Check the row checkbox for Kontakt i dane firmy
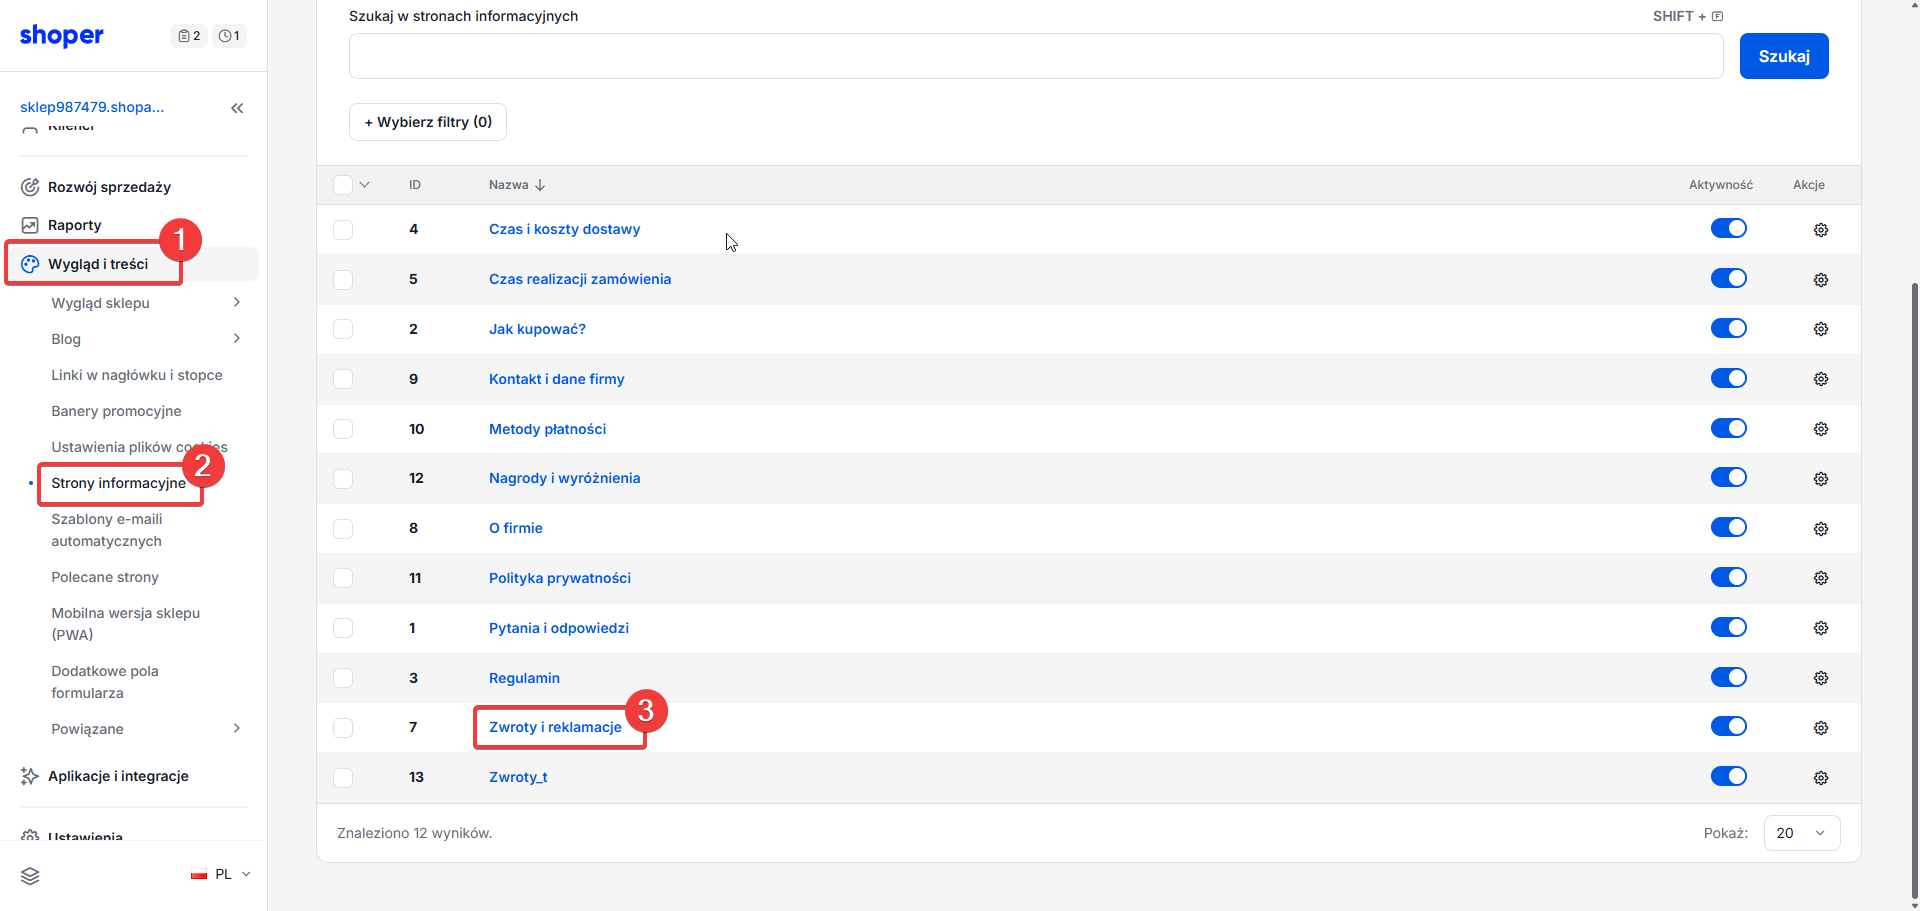The height and width of the screenshot is (911, 1920). pyautogui.click(x=343, y=379)
